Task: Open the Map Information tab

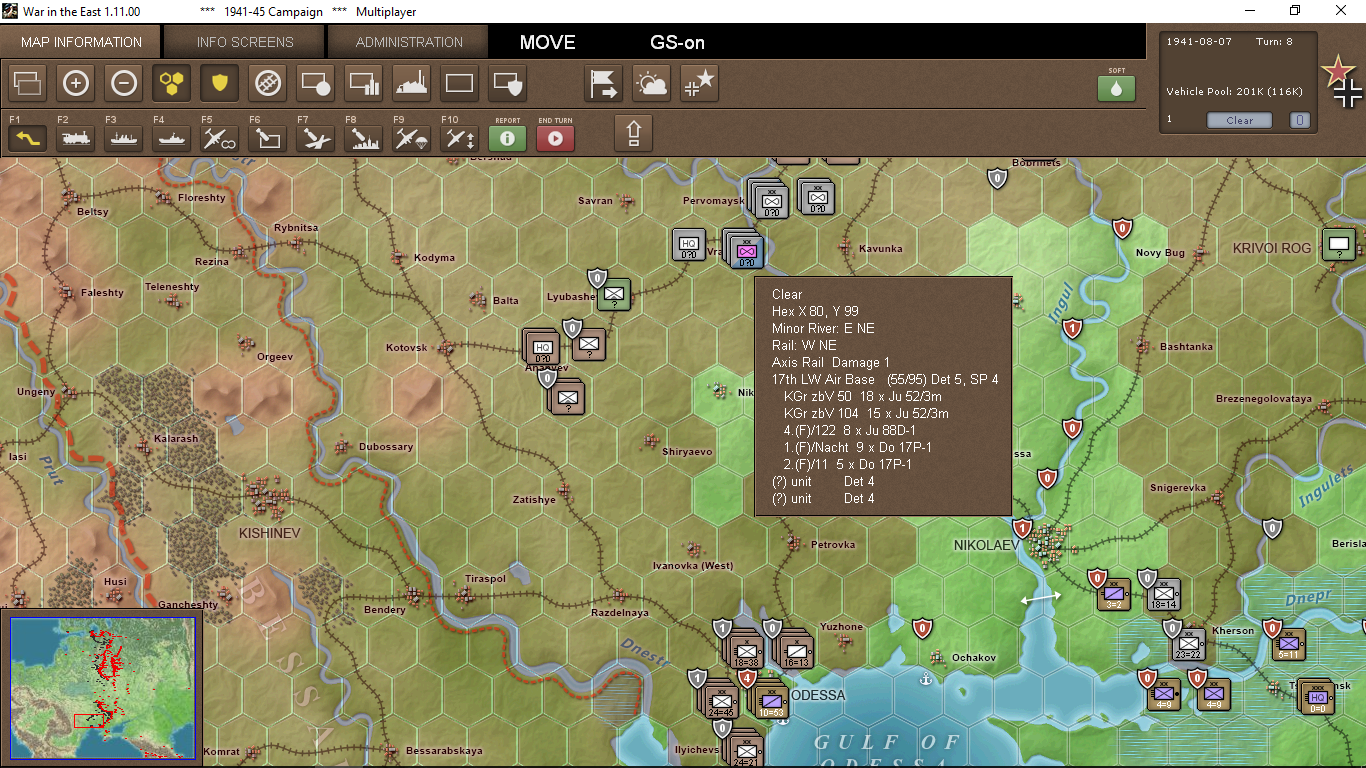Action: [82, 42]
